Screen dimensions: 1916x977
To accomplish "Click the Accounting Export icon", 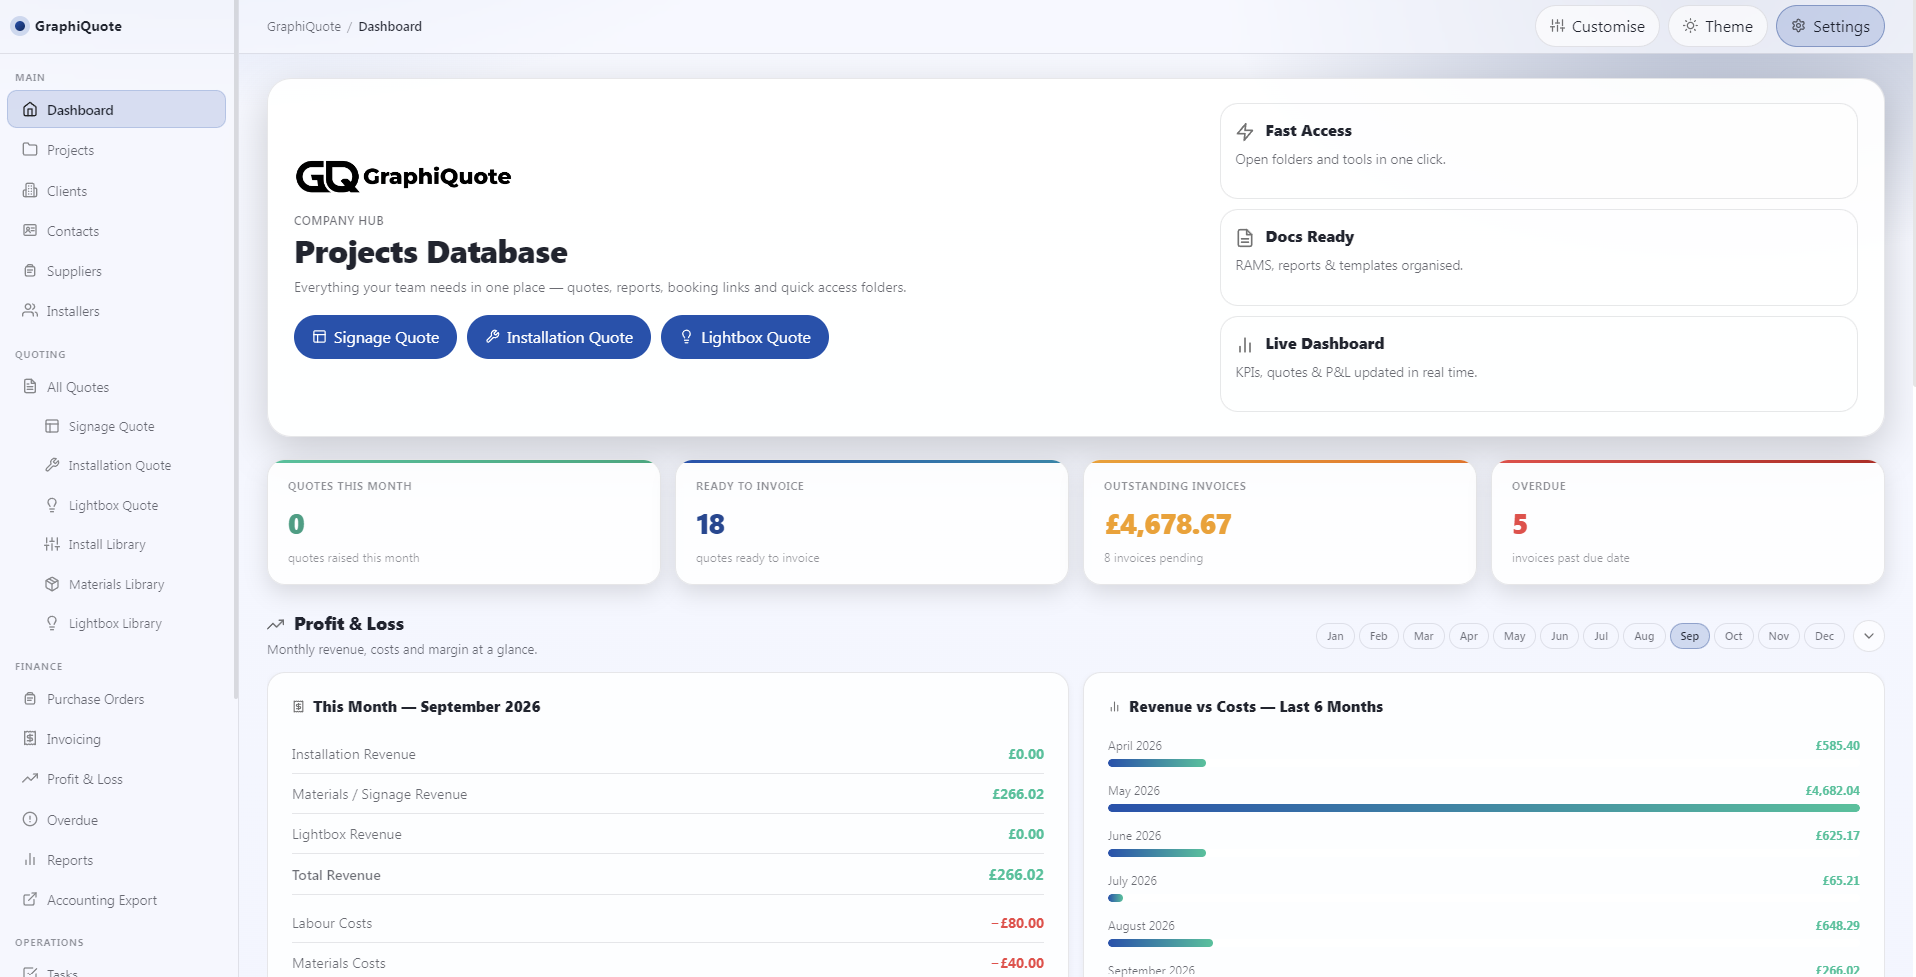I will [x=30, y=899].
